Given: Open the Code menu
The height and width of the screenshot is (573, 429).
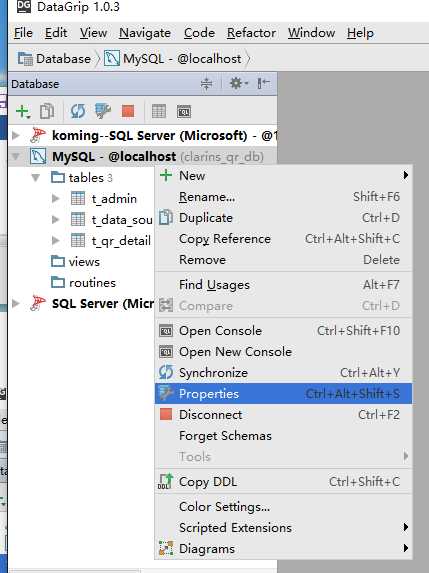Looking at the screenshot, I should [199, 33].
